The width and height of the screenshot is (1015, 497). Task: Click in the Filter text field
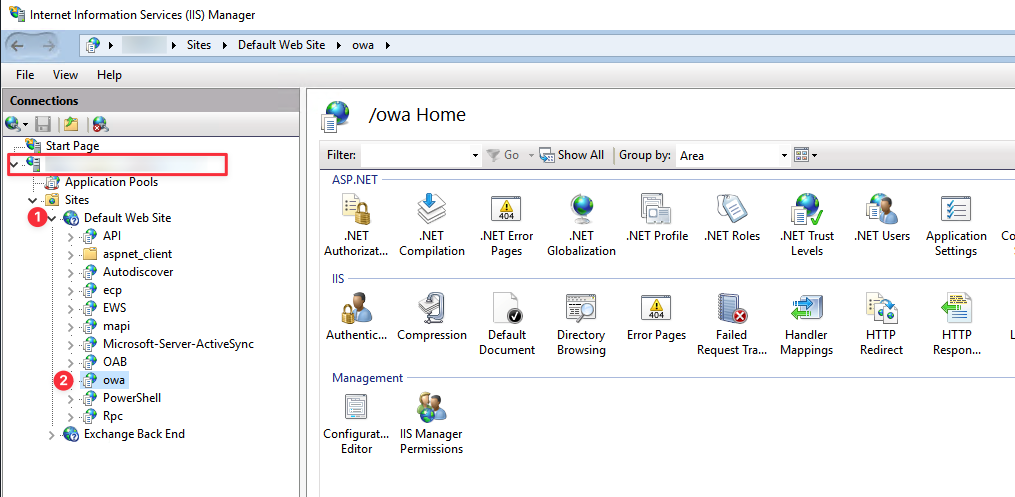(x=414, y=156)
